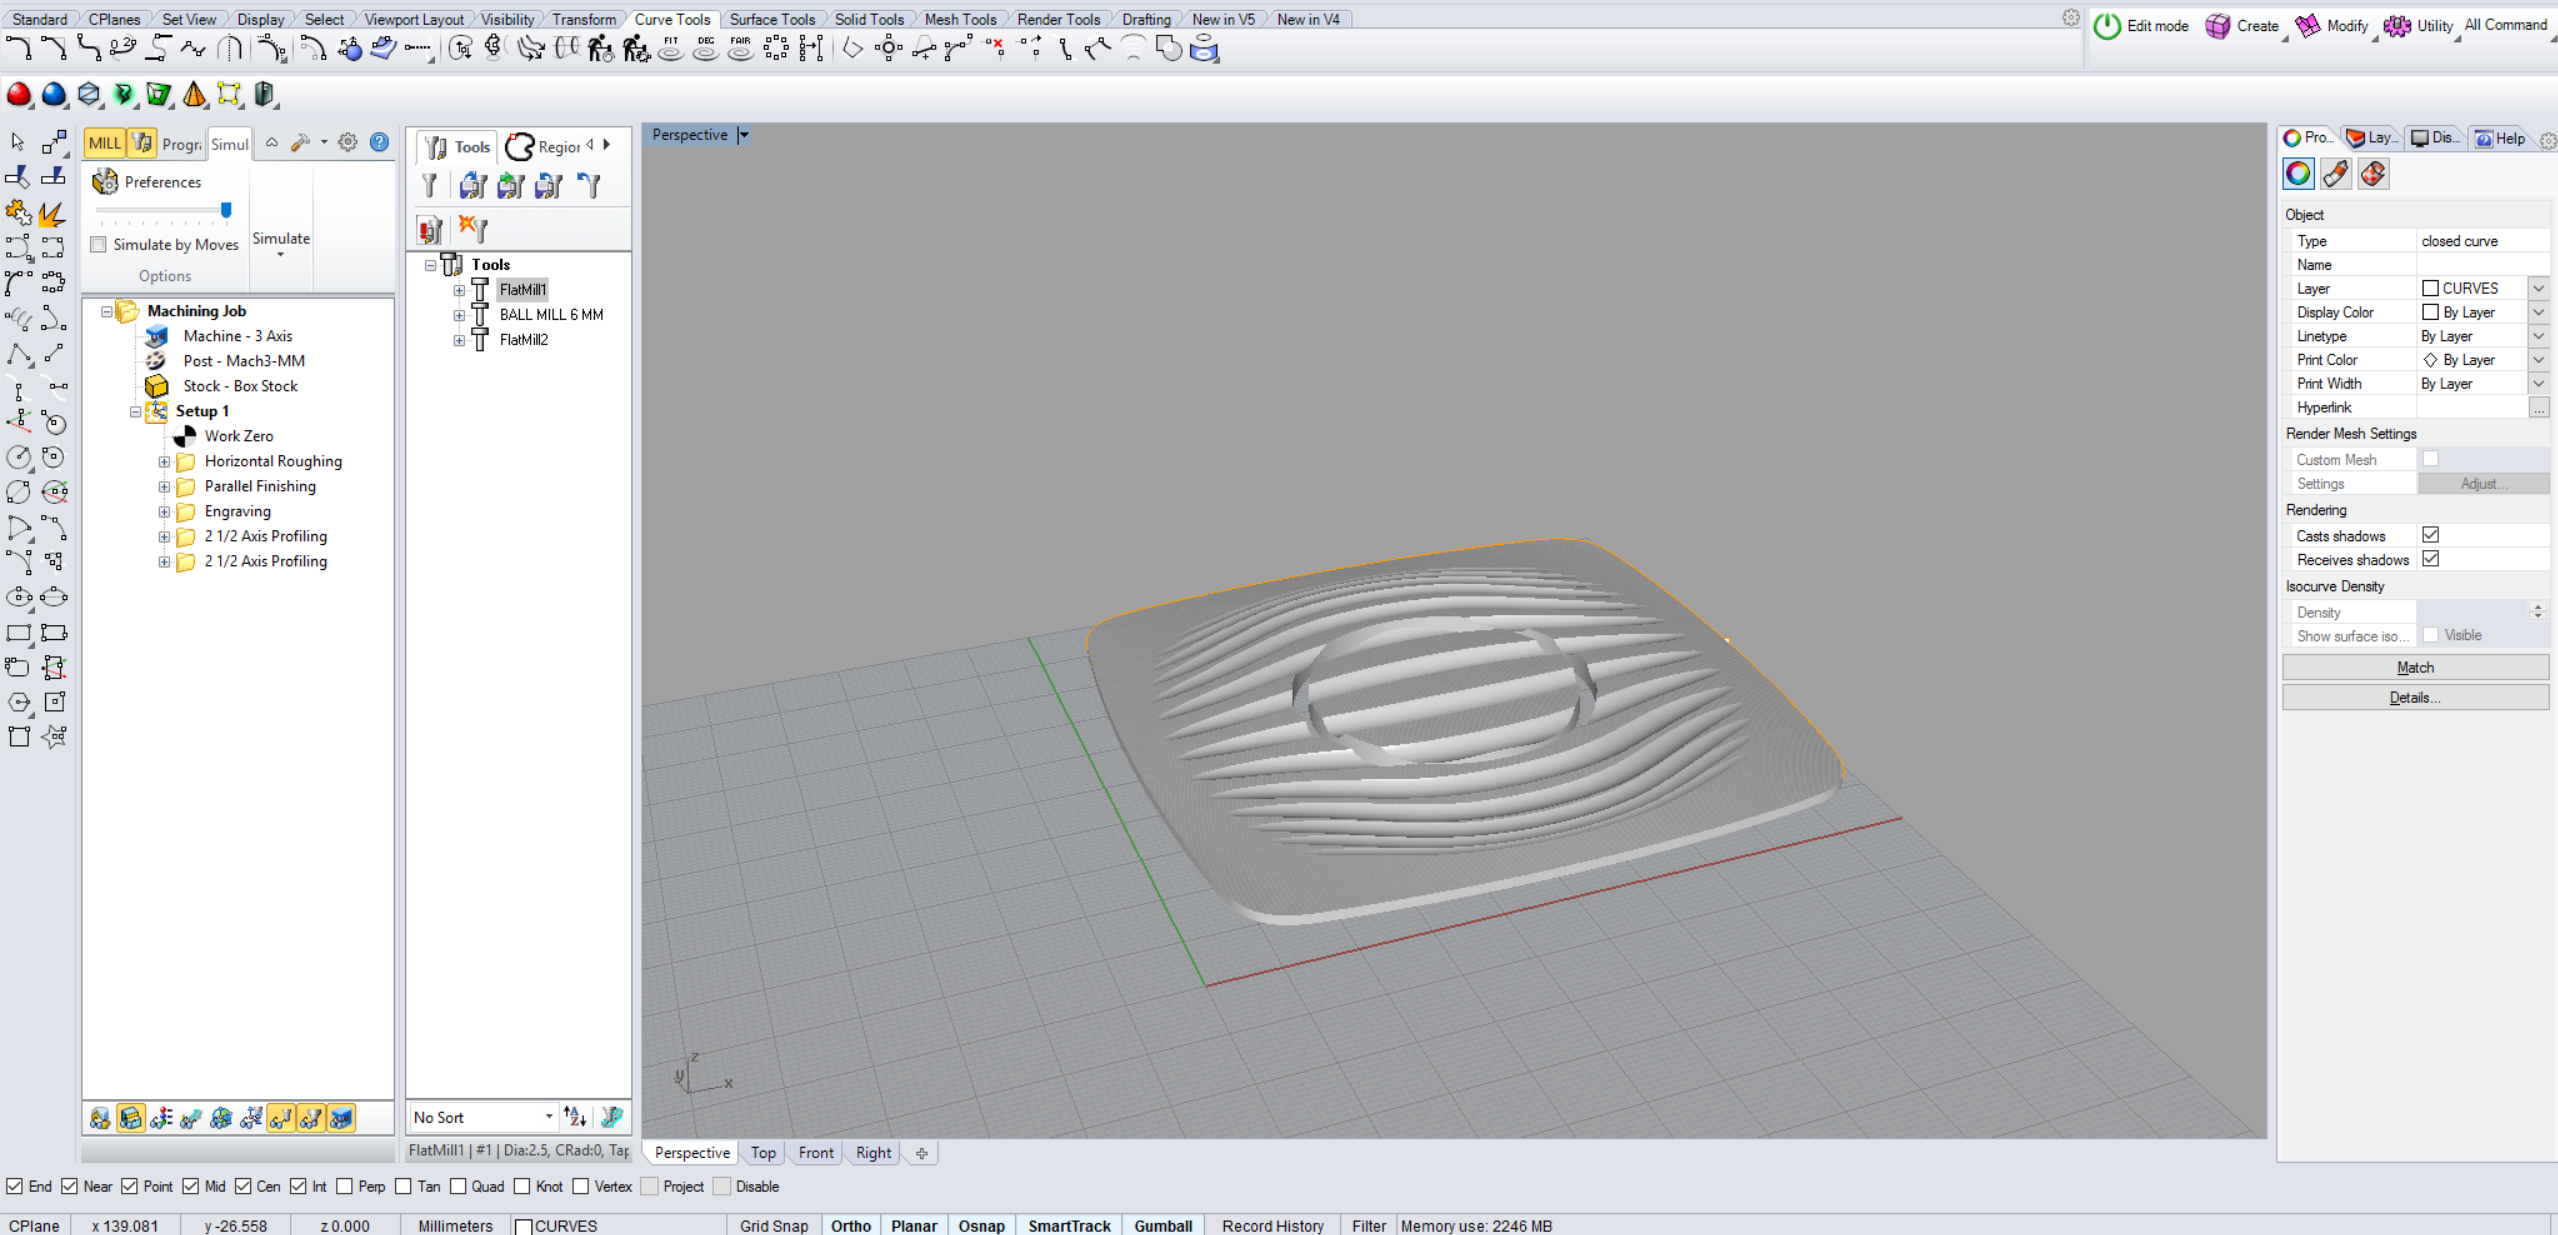Open the RhinoCAM help question-mark icon

379,142
